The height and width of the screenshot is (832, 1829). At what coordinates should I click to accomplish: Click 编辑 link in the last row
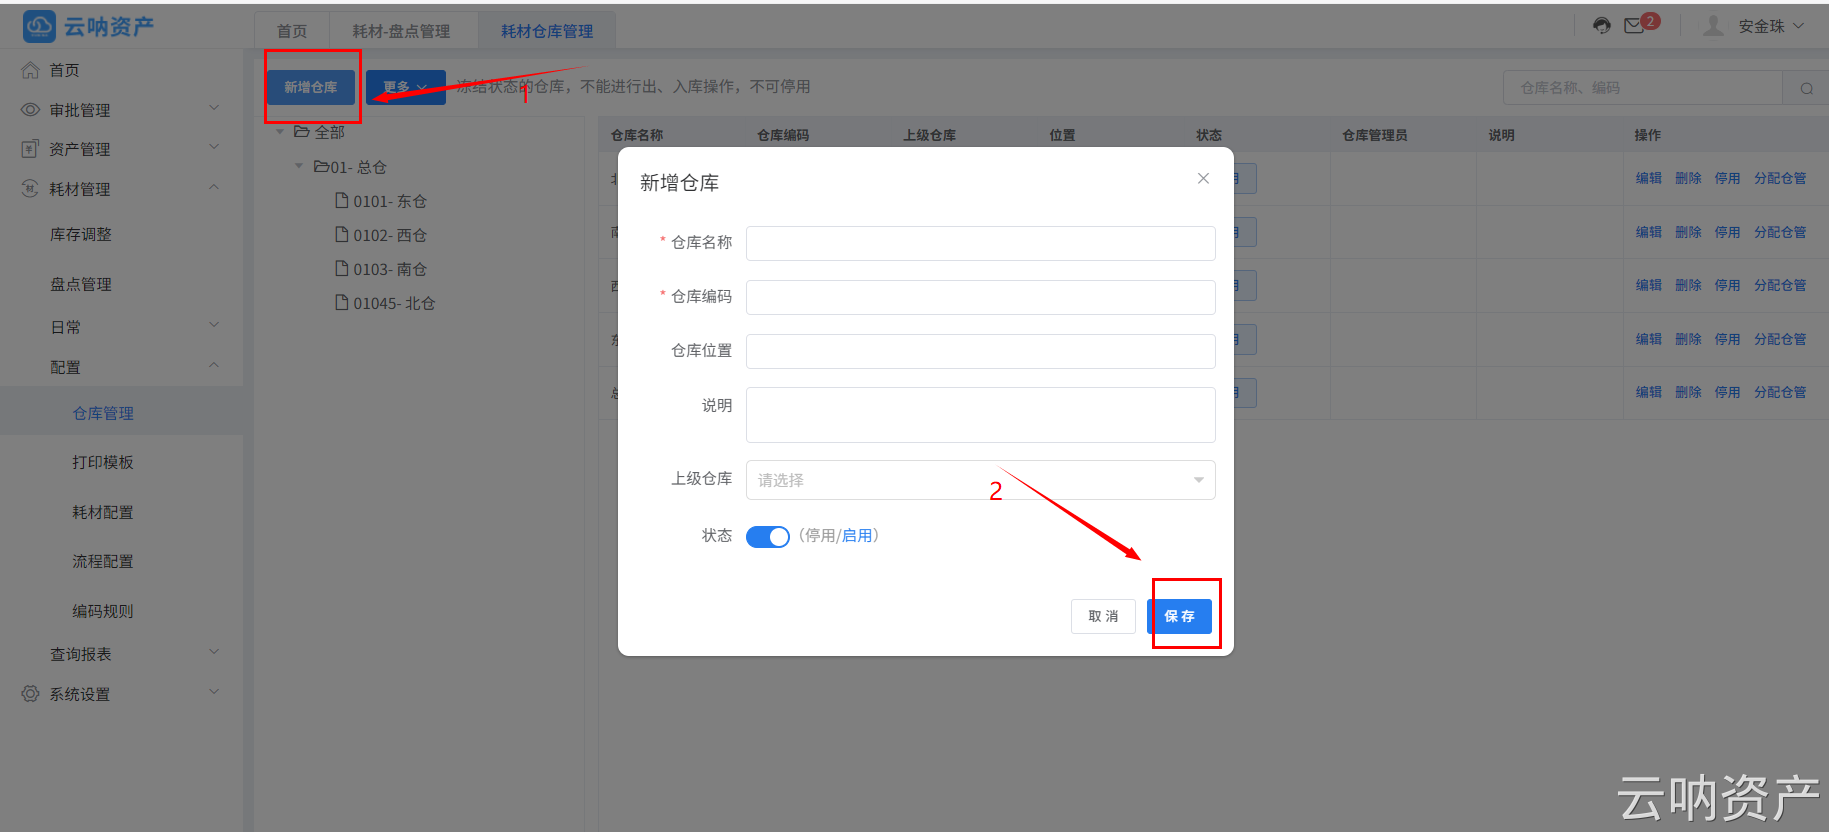(1649, 392)
